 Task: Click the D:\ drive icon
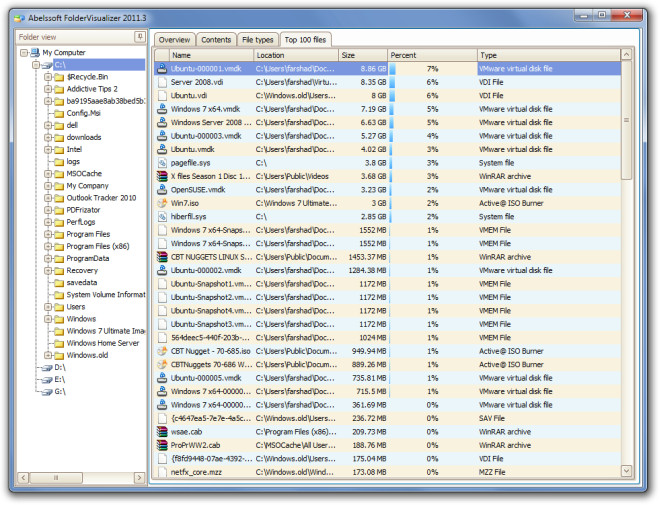tap(46, 368)
